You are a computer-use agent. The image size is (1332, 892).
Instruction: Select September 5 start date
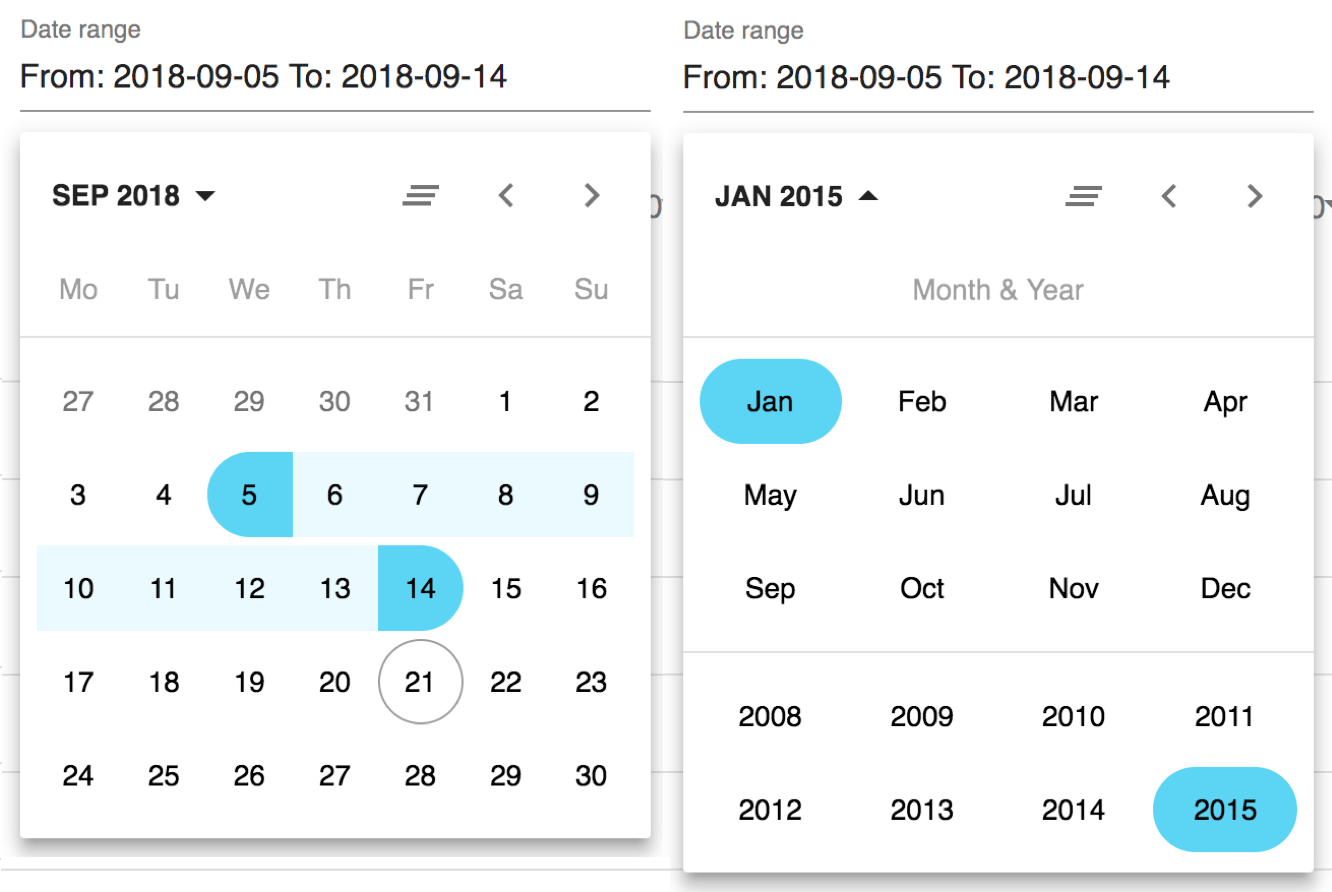[x=249, y=494]
